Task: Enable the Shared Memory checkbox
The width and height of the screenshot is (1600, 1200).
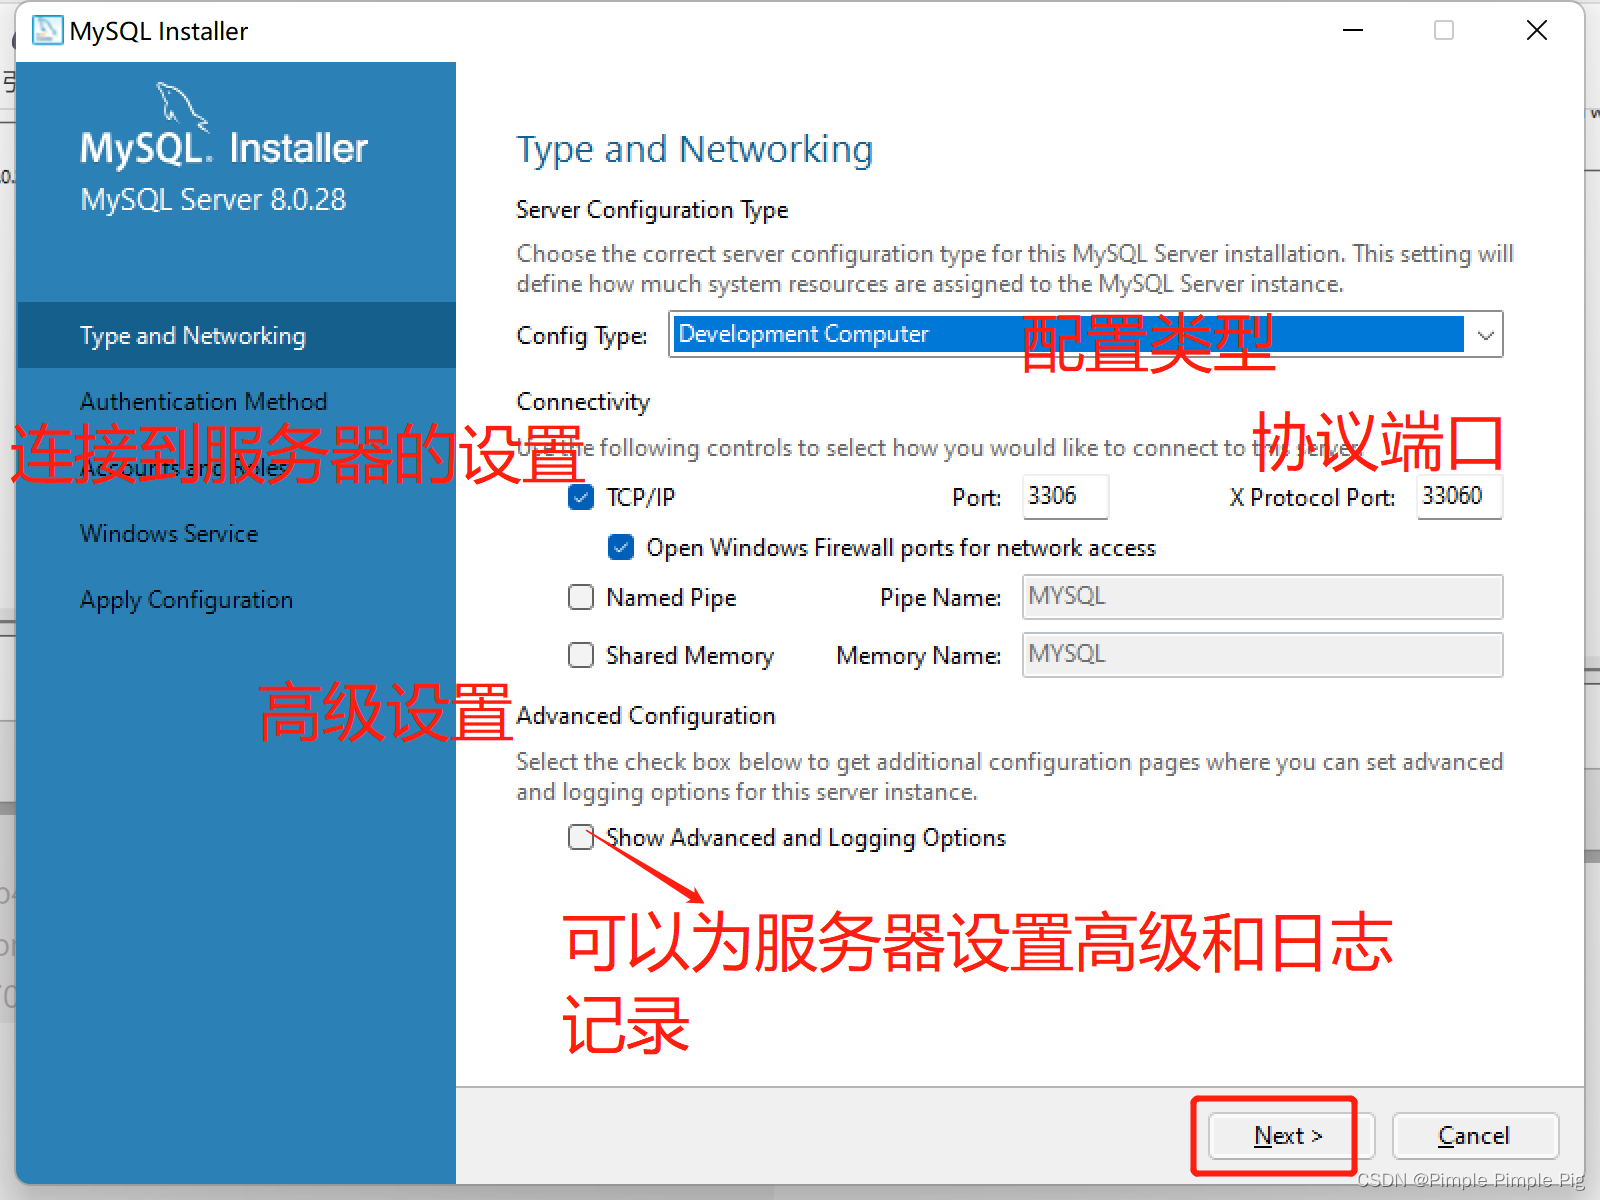Action: coord(581,655)
